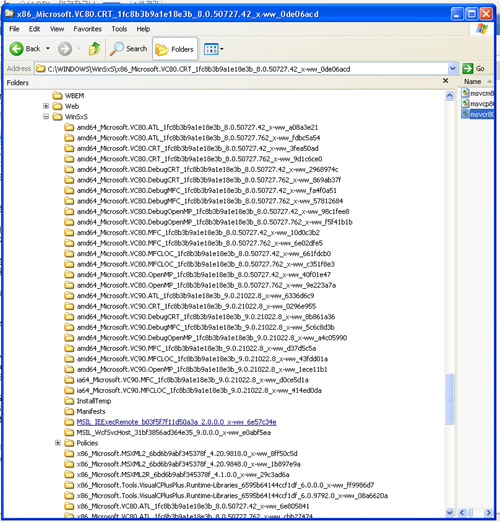
Task: Open Search with the magnifier icon
Action: 129,49
